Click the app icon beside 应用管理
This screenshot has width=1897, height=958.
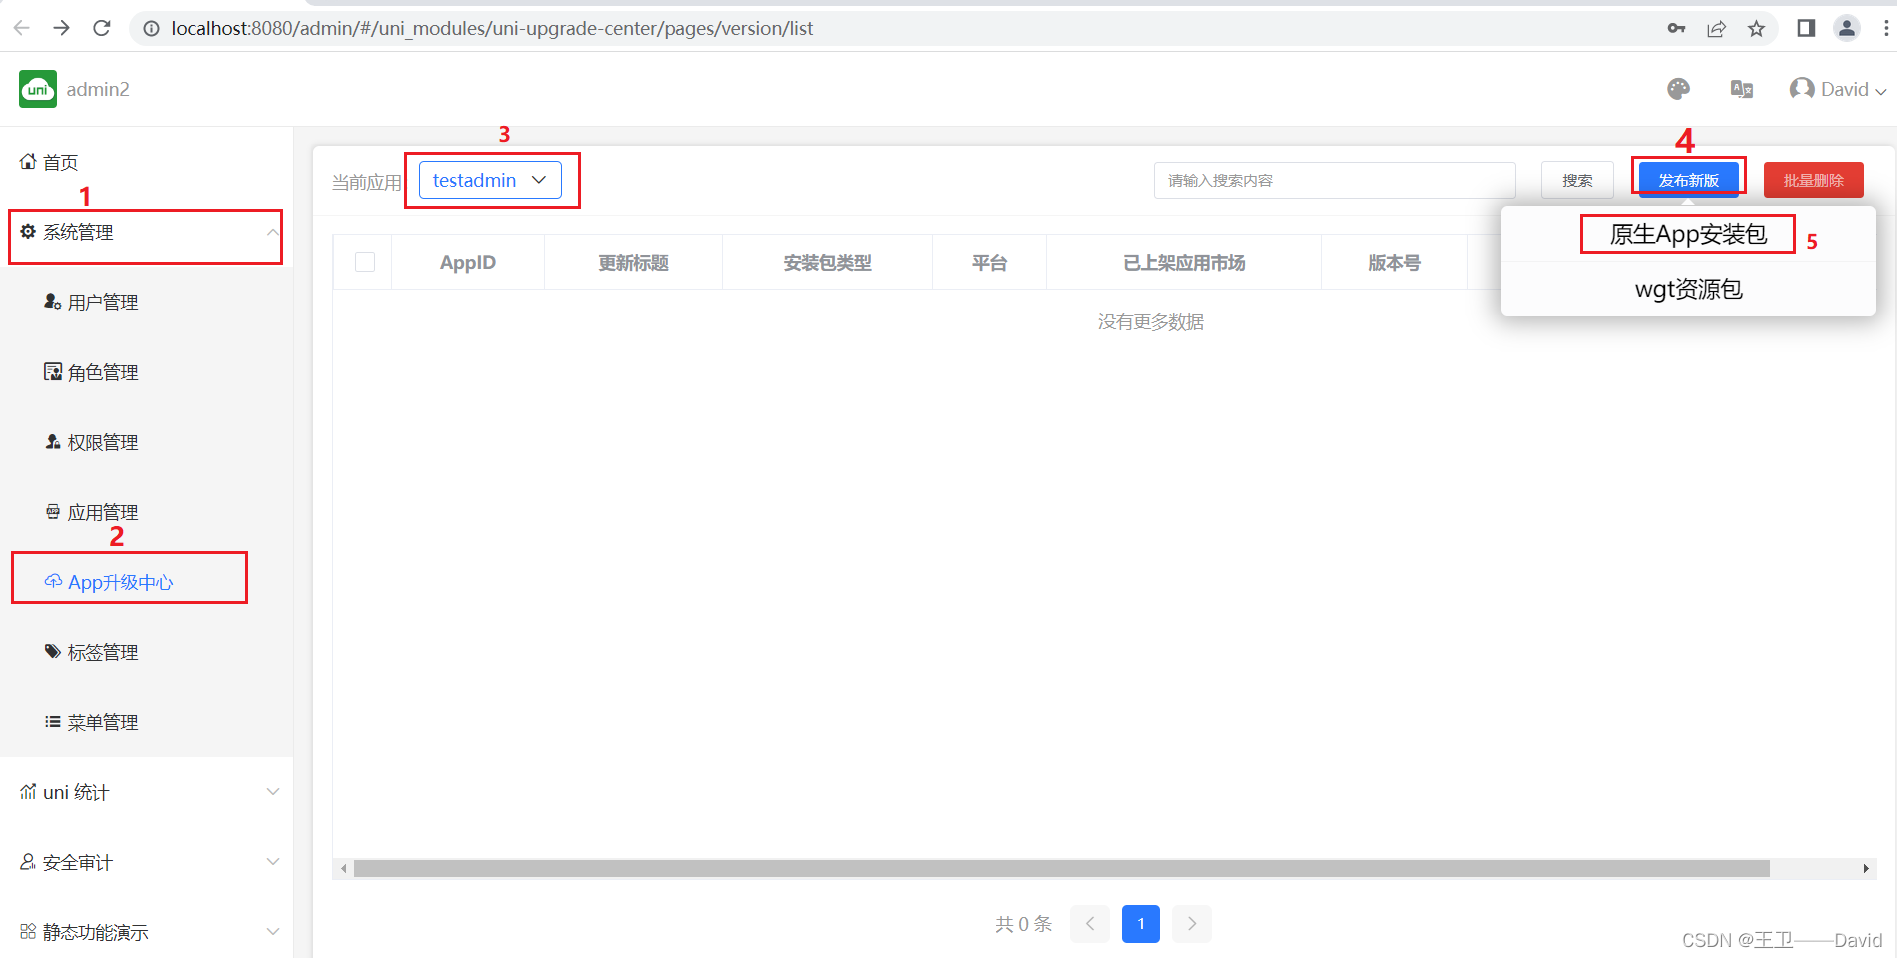pyautogui.click(x=53, y=511)
